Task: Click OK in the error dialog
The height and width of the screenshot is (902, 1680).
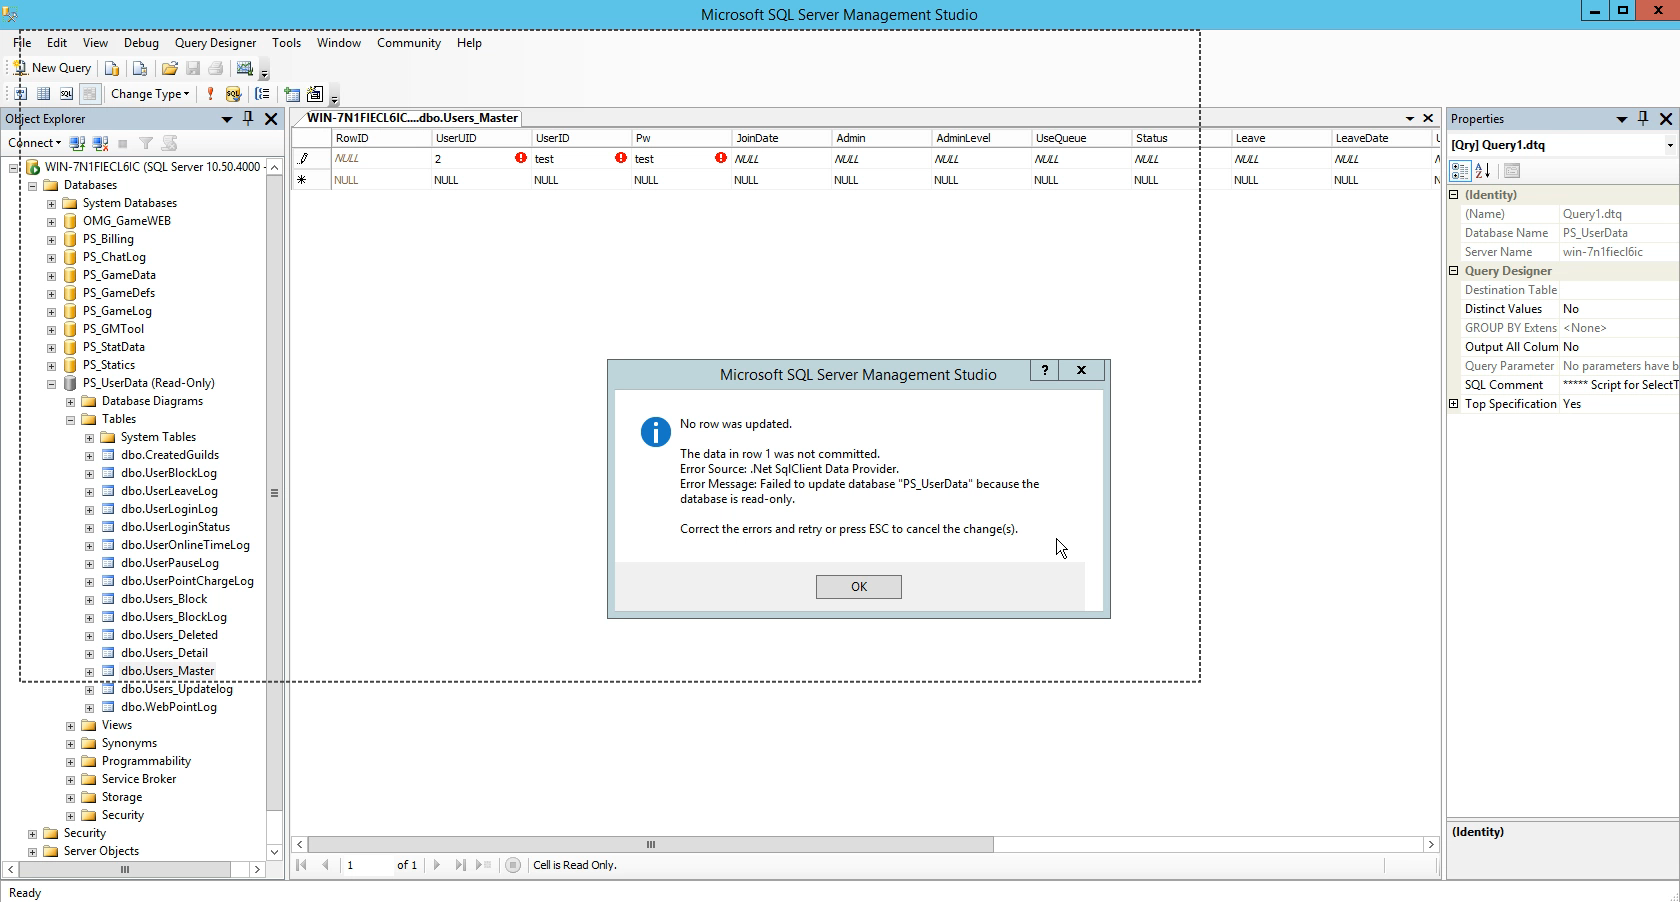Action: point(859,587)
